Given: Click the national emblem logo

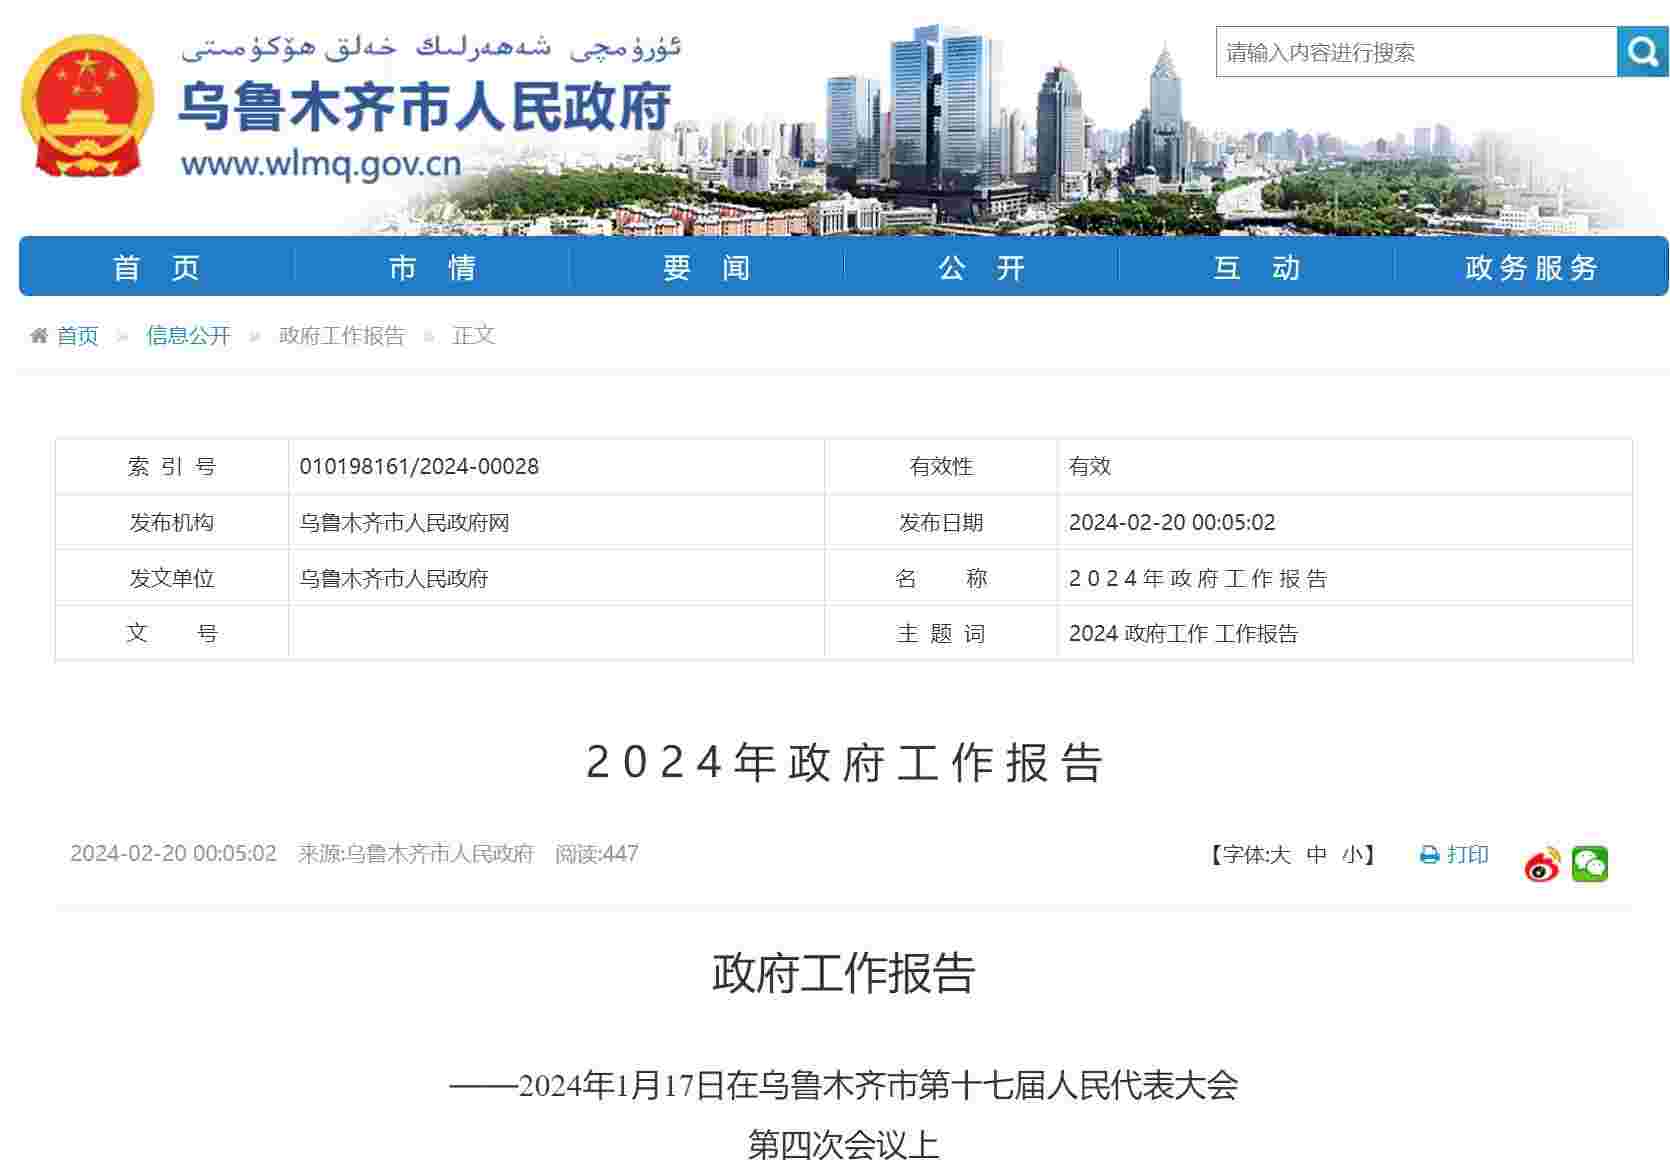Looking at the screenshot, I should pos(87,107).
